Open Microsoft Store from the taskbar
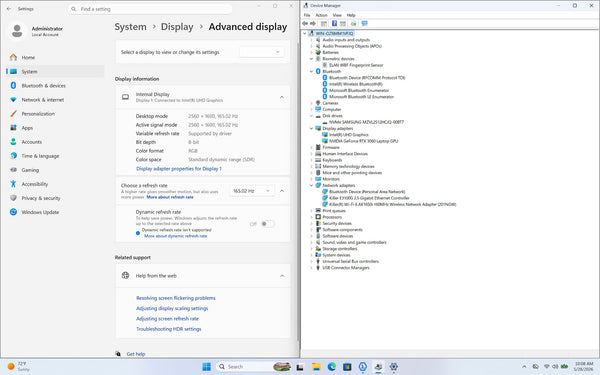 [x=347, y=367]
